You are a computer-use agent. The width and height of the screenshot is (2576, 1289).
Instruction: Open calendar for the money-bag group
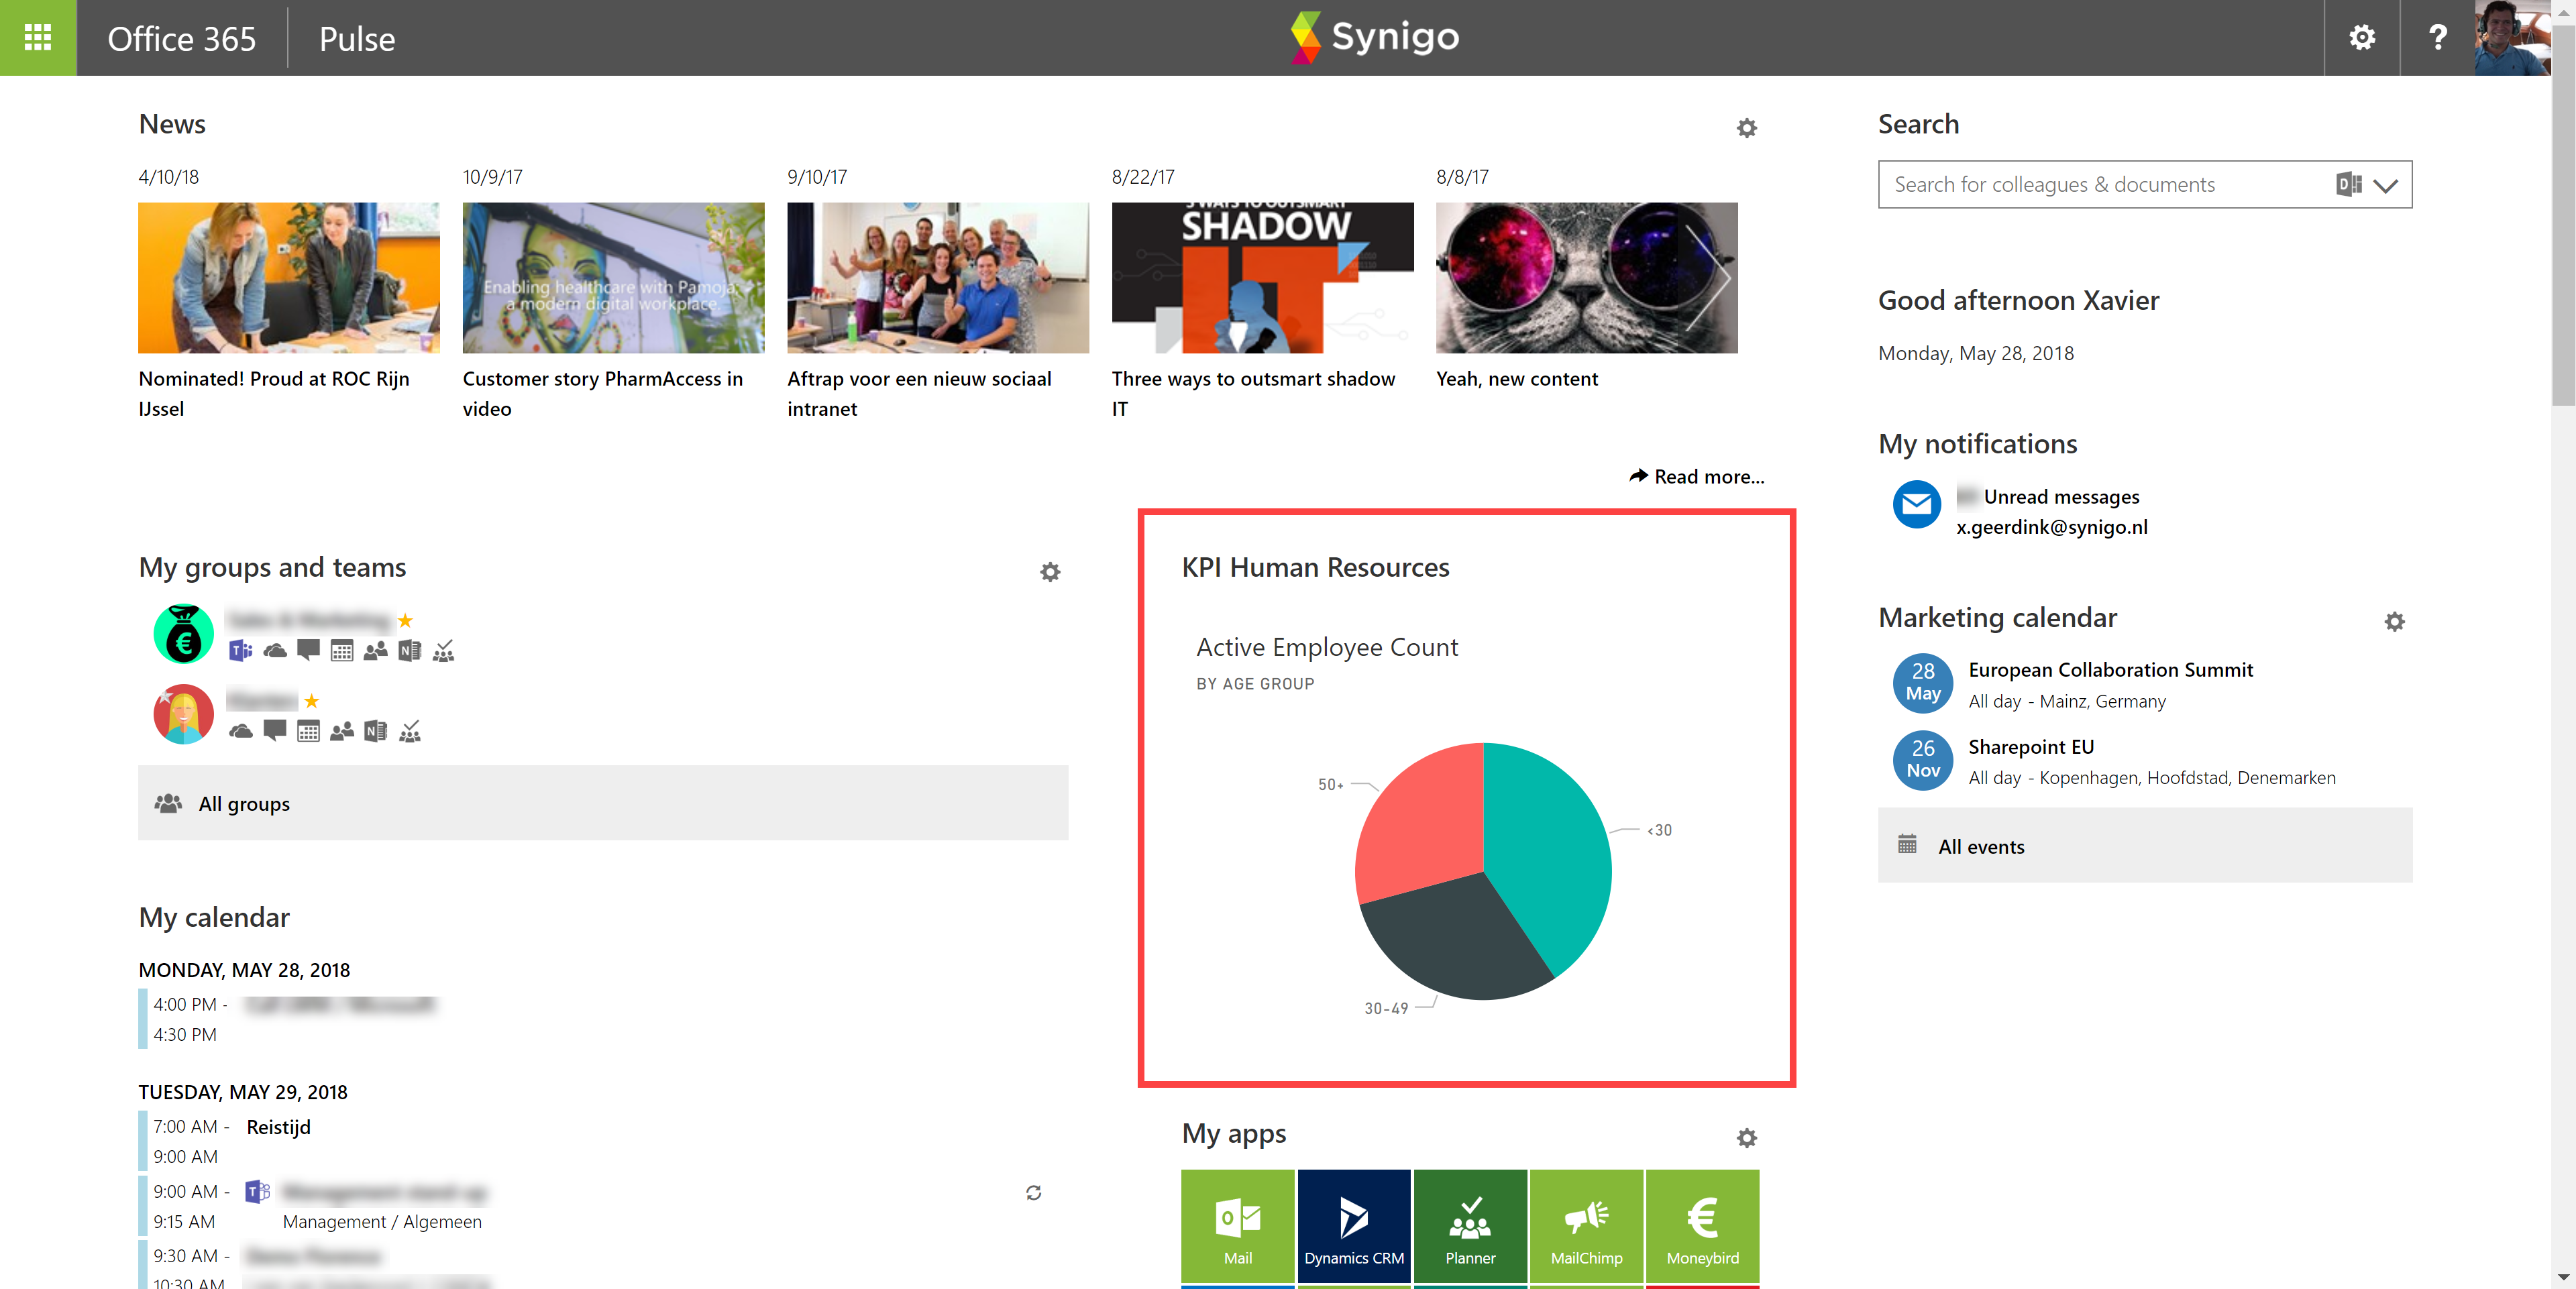[x=342, y=651]
